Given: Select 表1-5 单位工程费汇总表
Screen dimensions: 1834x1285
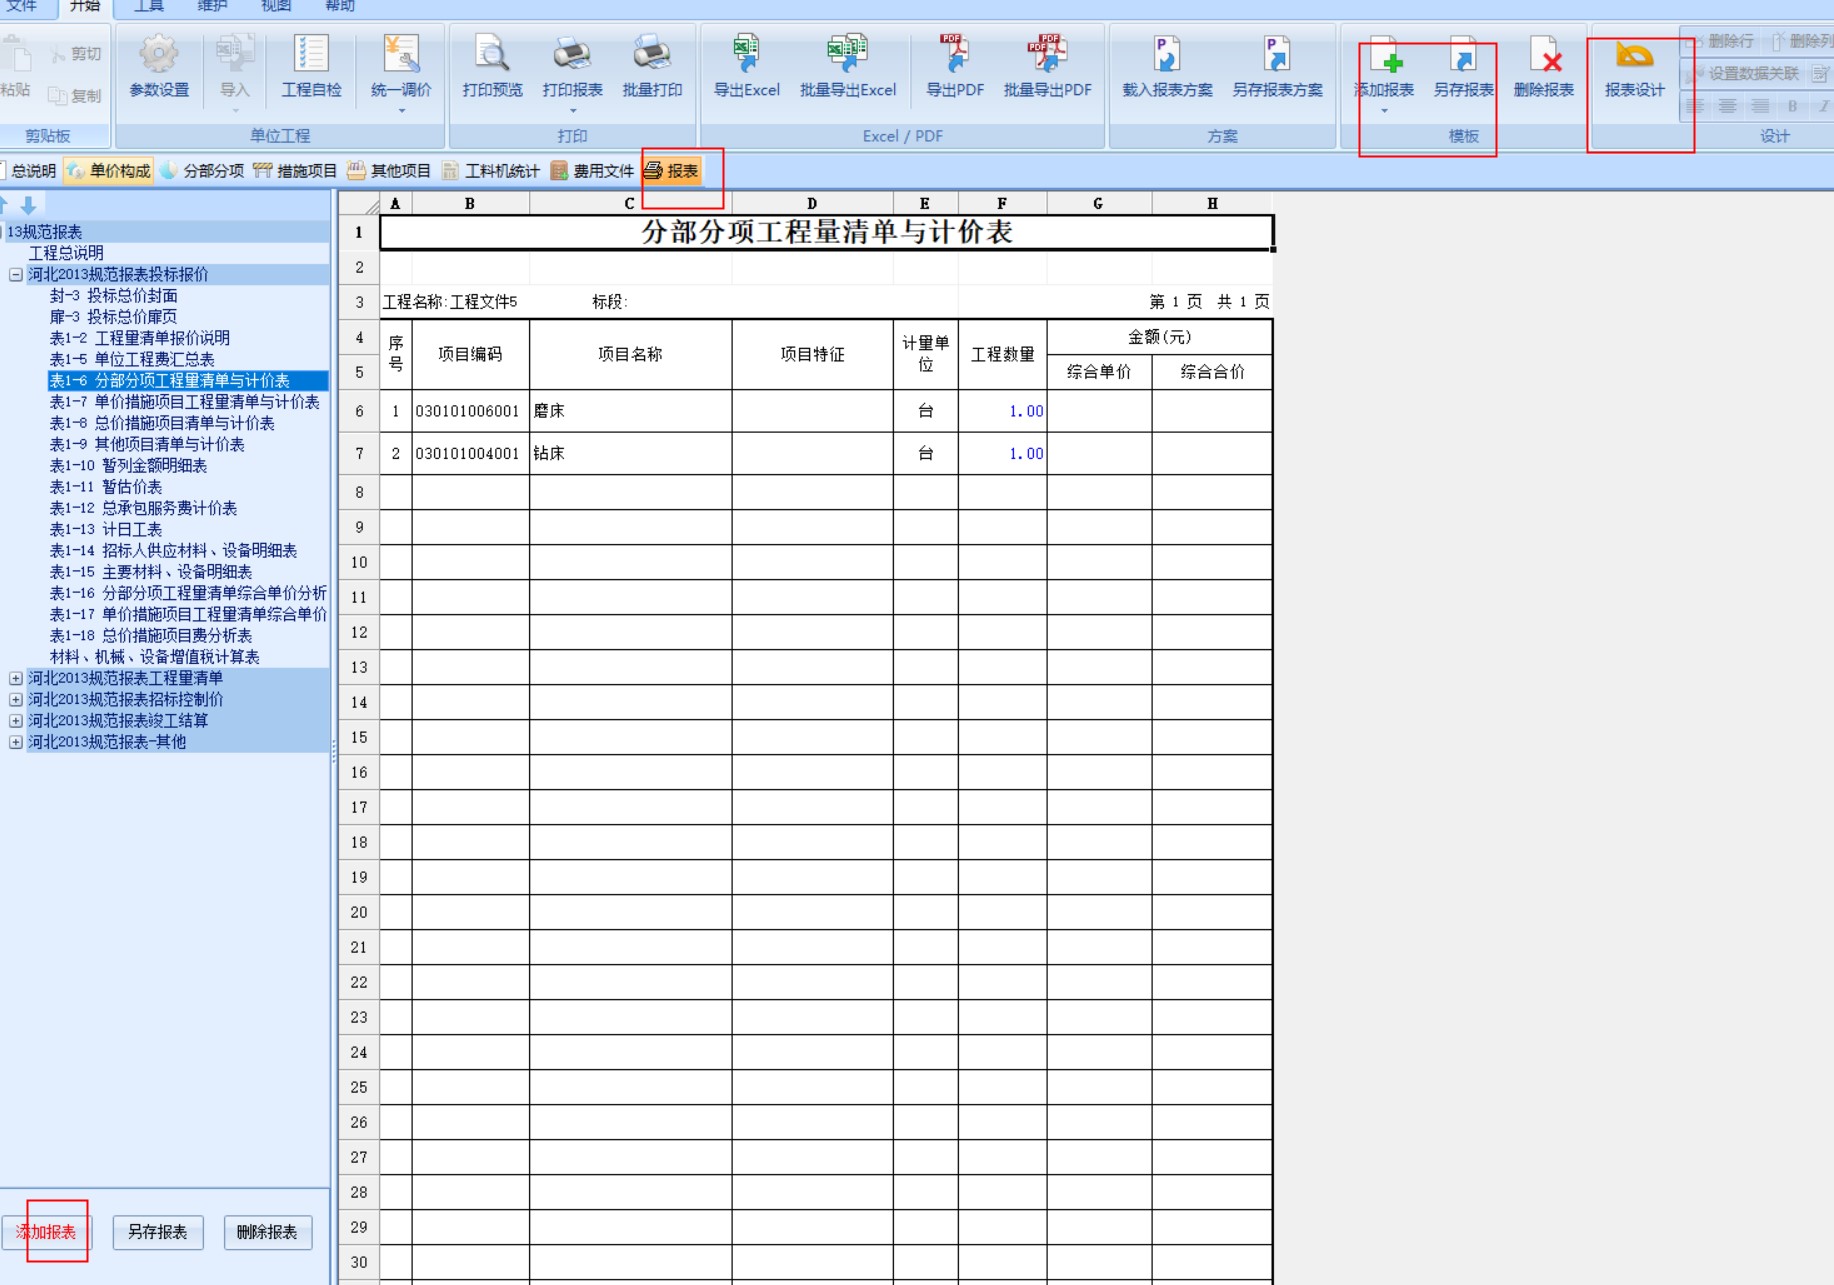Looking at the screenshot, I should pyautogui.click(x=132, y=359).
